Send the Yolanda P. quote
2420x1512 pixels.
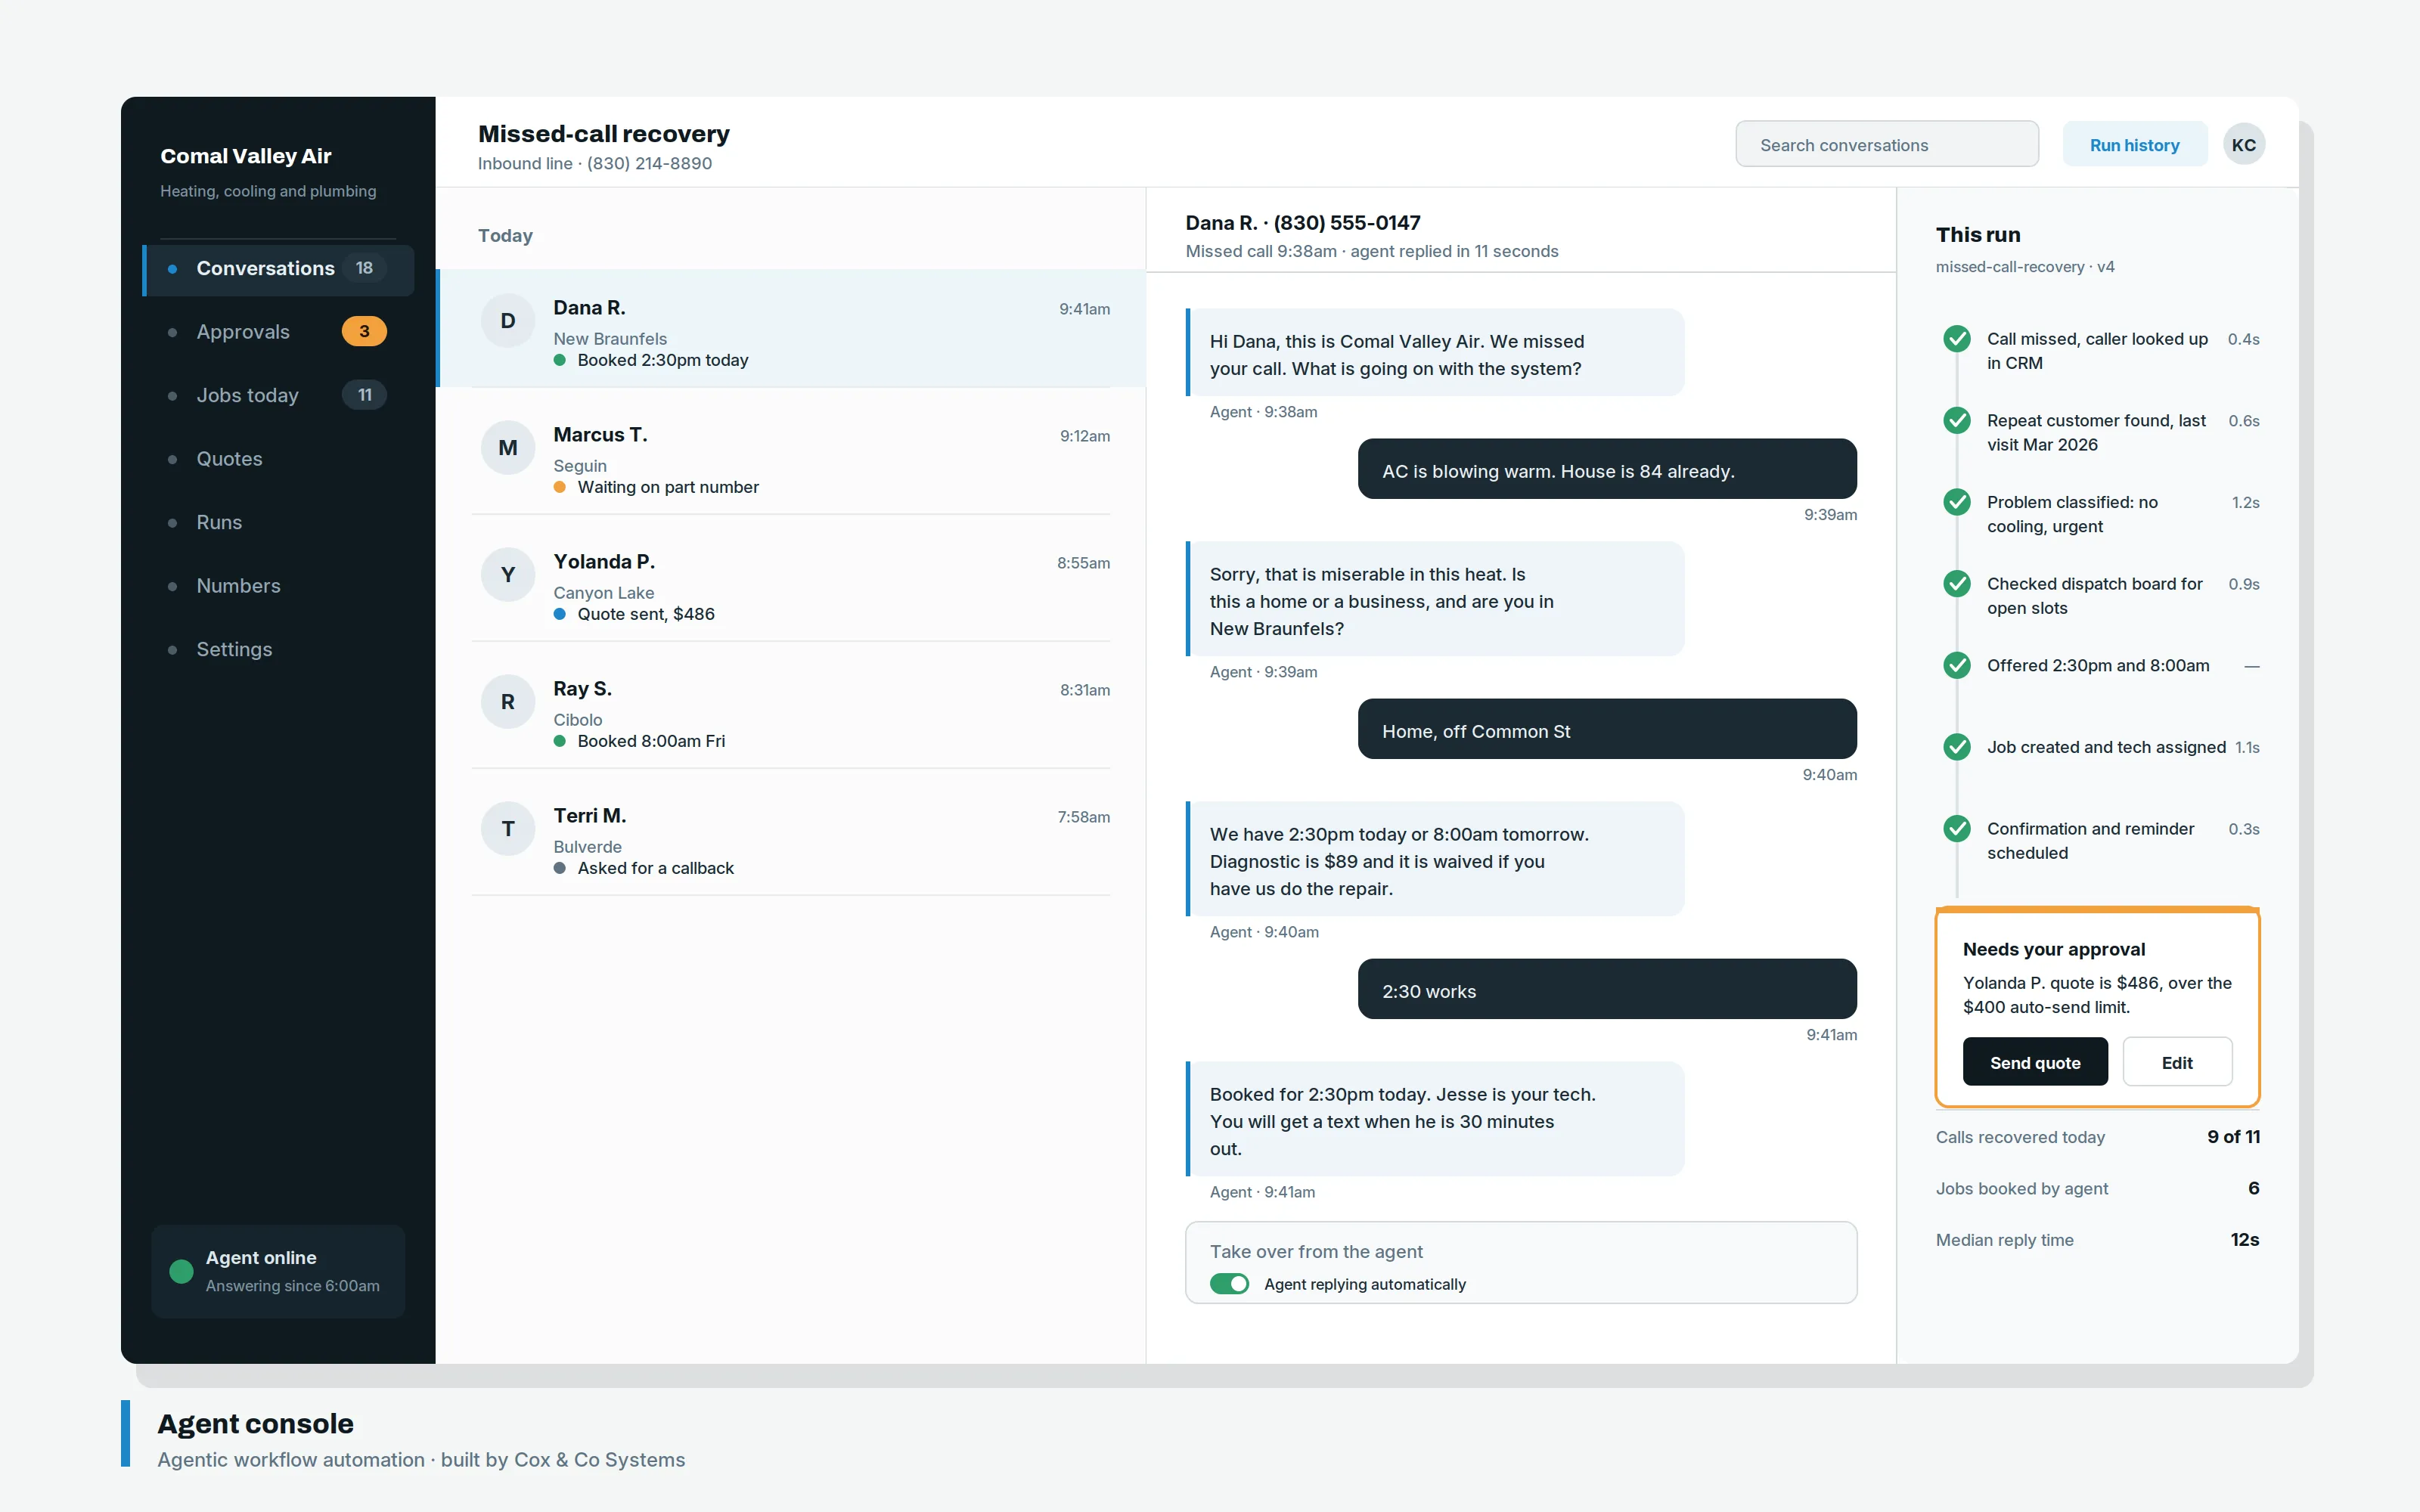pos(2034,1062)
